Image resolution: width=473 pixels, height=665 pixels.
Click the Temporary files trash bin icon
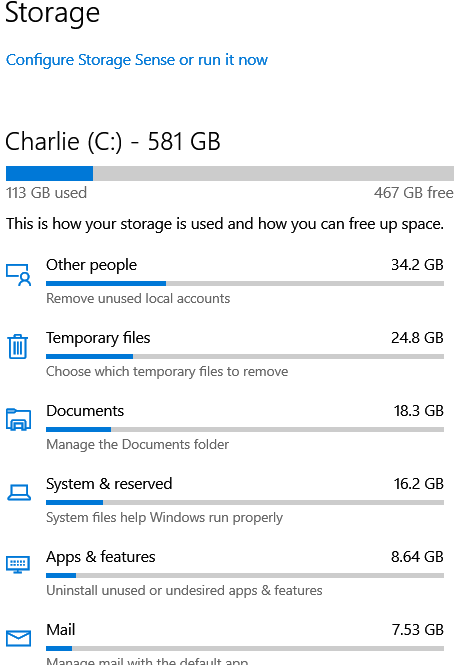(18, 346)
